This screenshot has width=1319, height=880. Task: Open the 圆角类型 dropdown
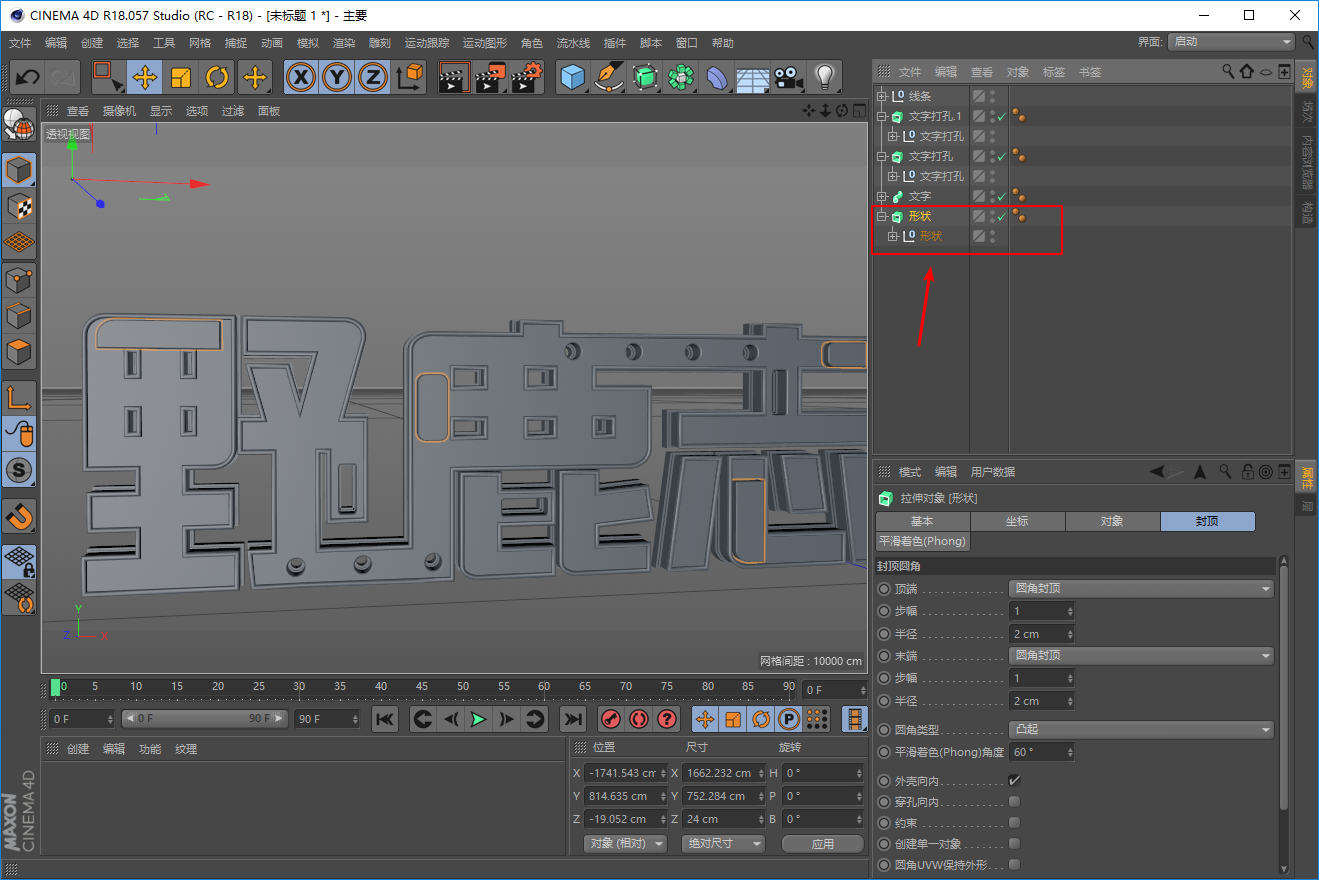point(1141,730)
